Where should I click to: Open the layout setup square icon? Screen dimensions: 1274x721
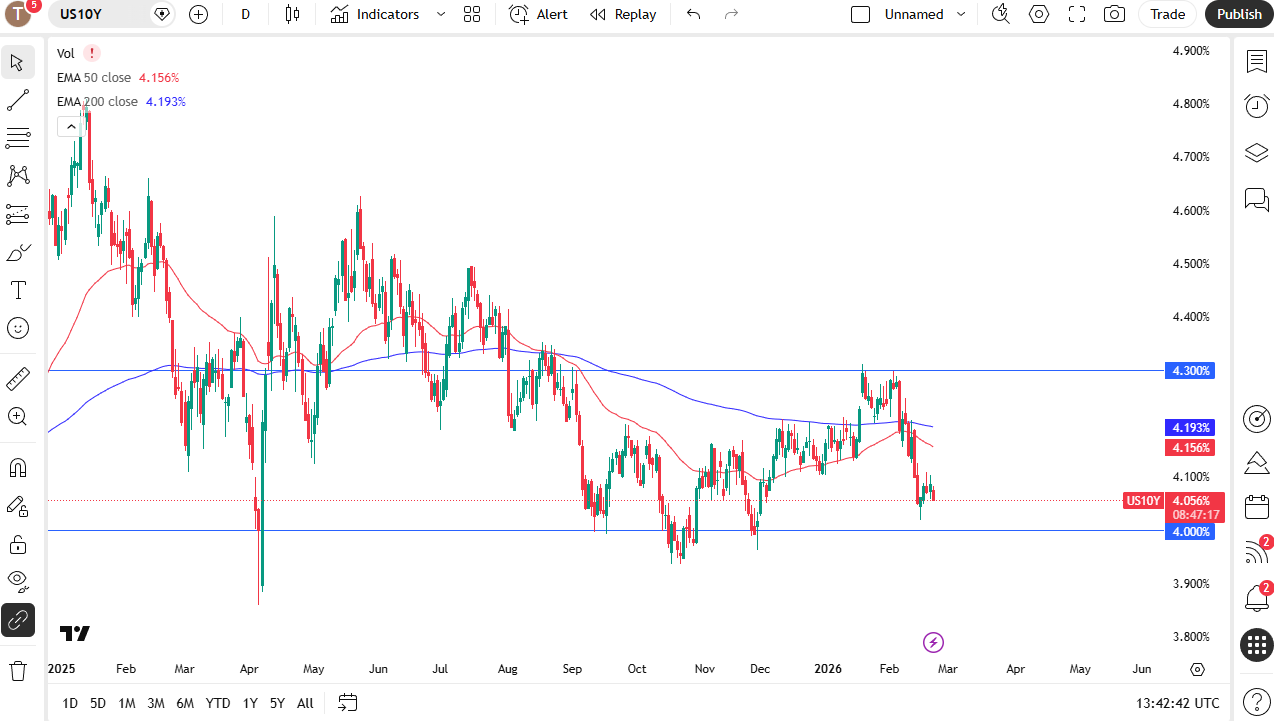click(860, 14)
